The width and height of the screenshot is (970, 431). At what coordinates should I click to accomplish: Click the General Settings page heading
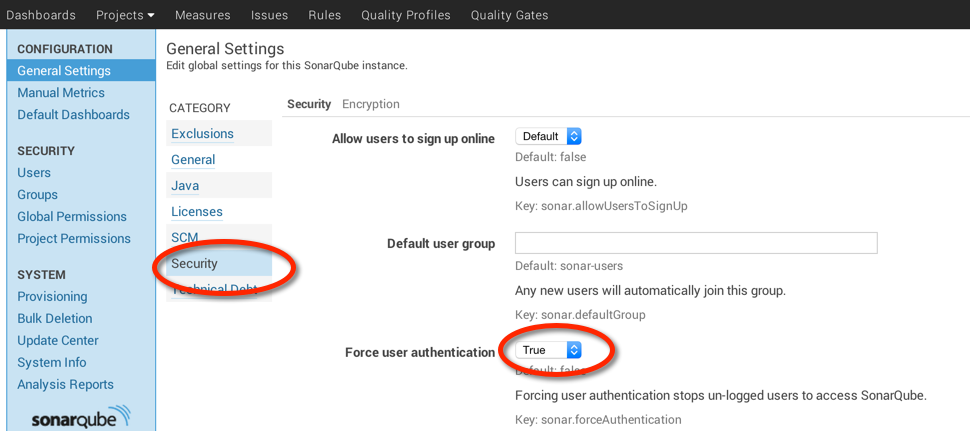[225, 48]
